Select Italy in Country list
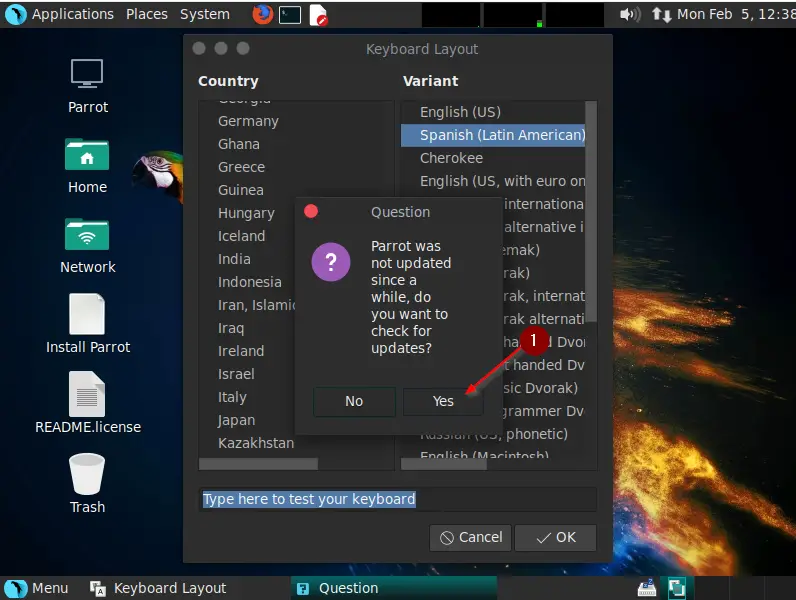This screenshot has width=796, height=600. 232,397
